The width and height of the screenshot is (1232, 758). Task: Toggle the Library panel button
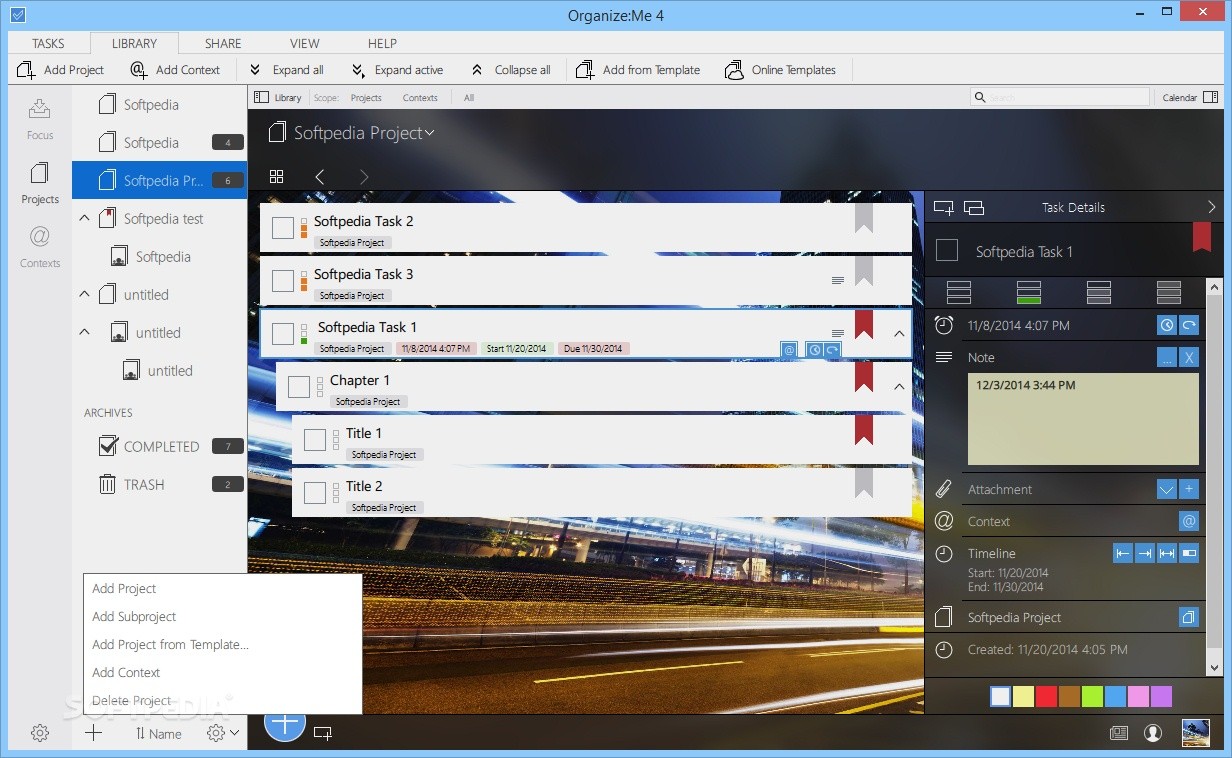(x=278, y=98)
